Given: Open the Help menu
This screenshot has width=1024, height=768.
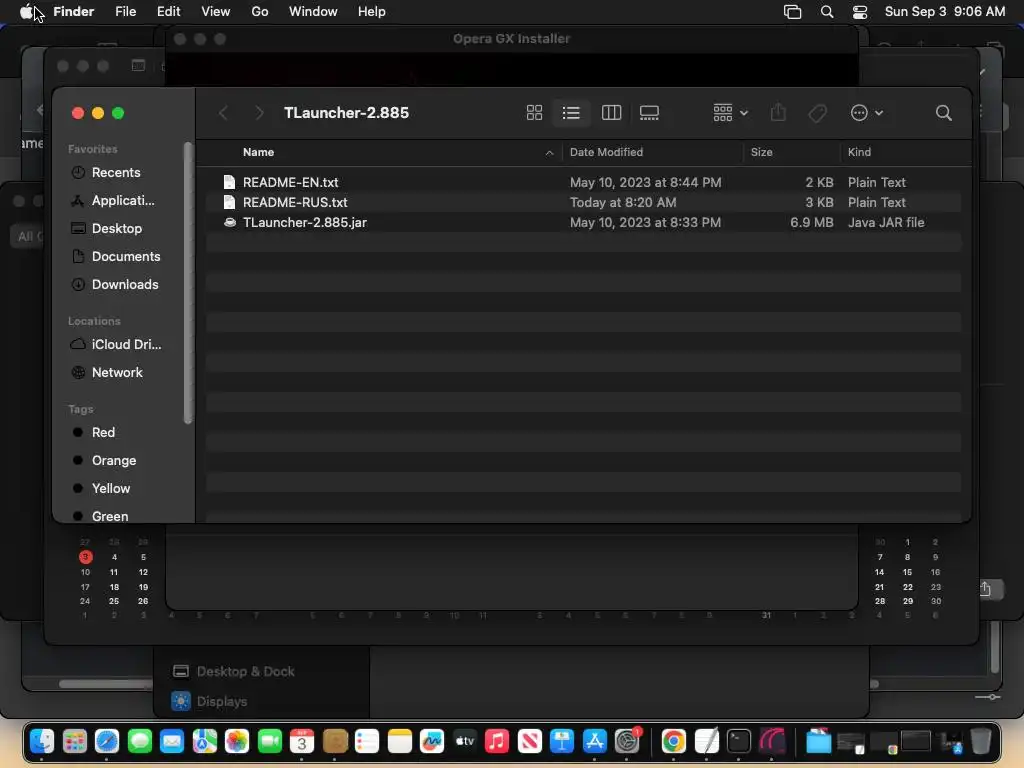Looking at the screenshot, I should coord(372,12).
